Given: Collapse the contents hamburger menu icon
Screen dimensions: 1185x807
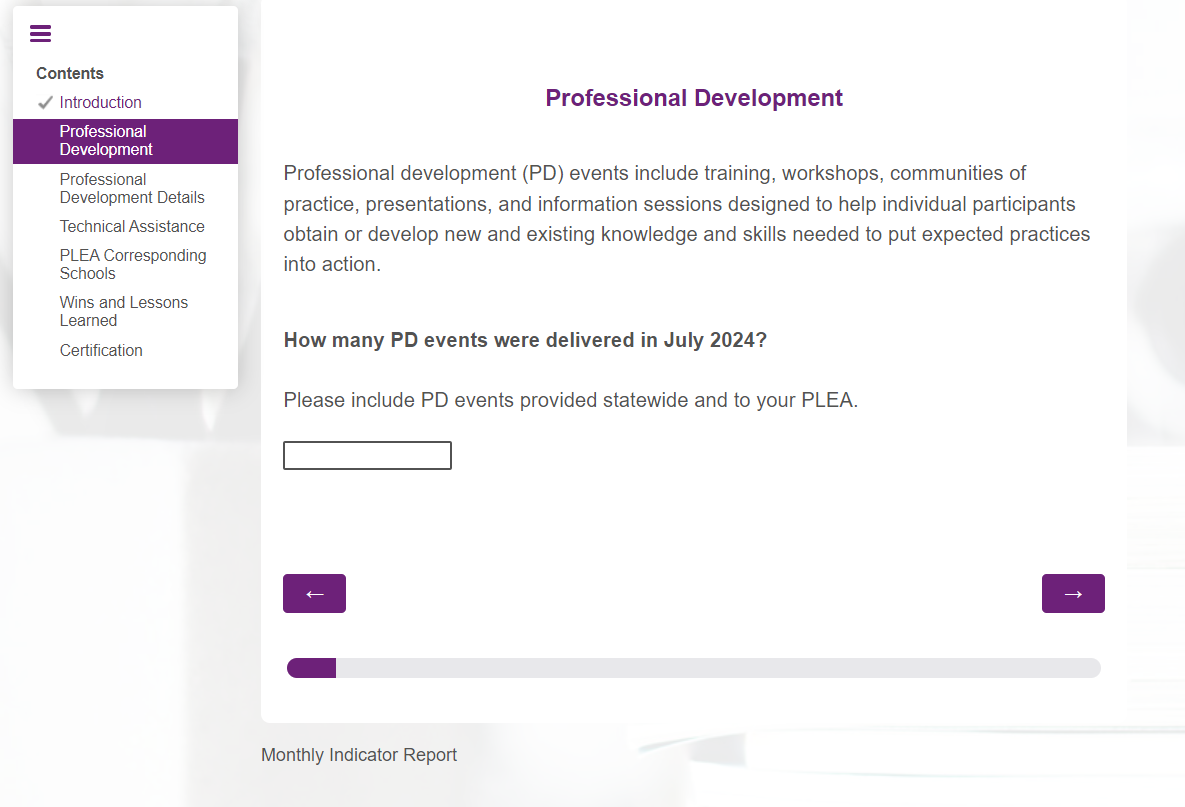Looking at the screenshot, I should coord(40,34).
